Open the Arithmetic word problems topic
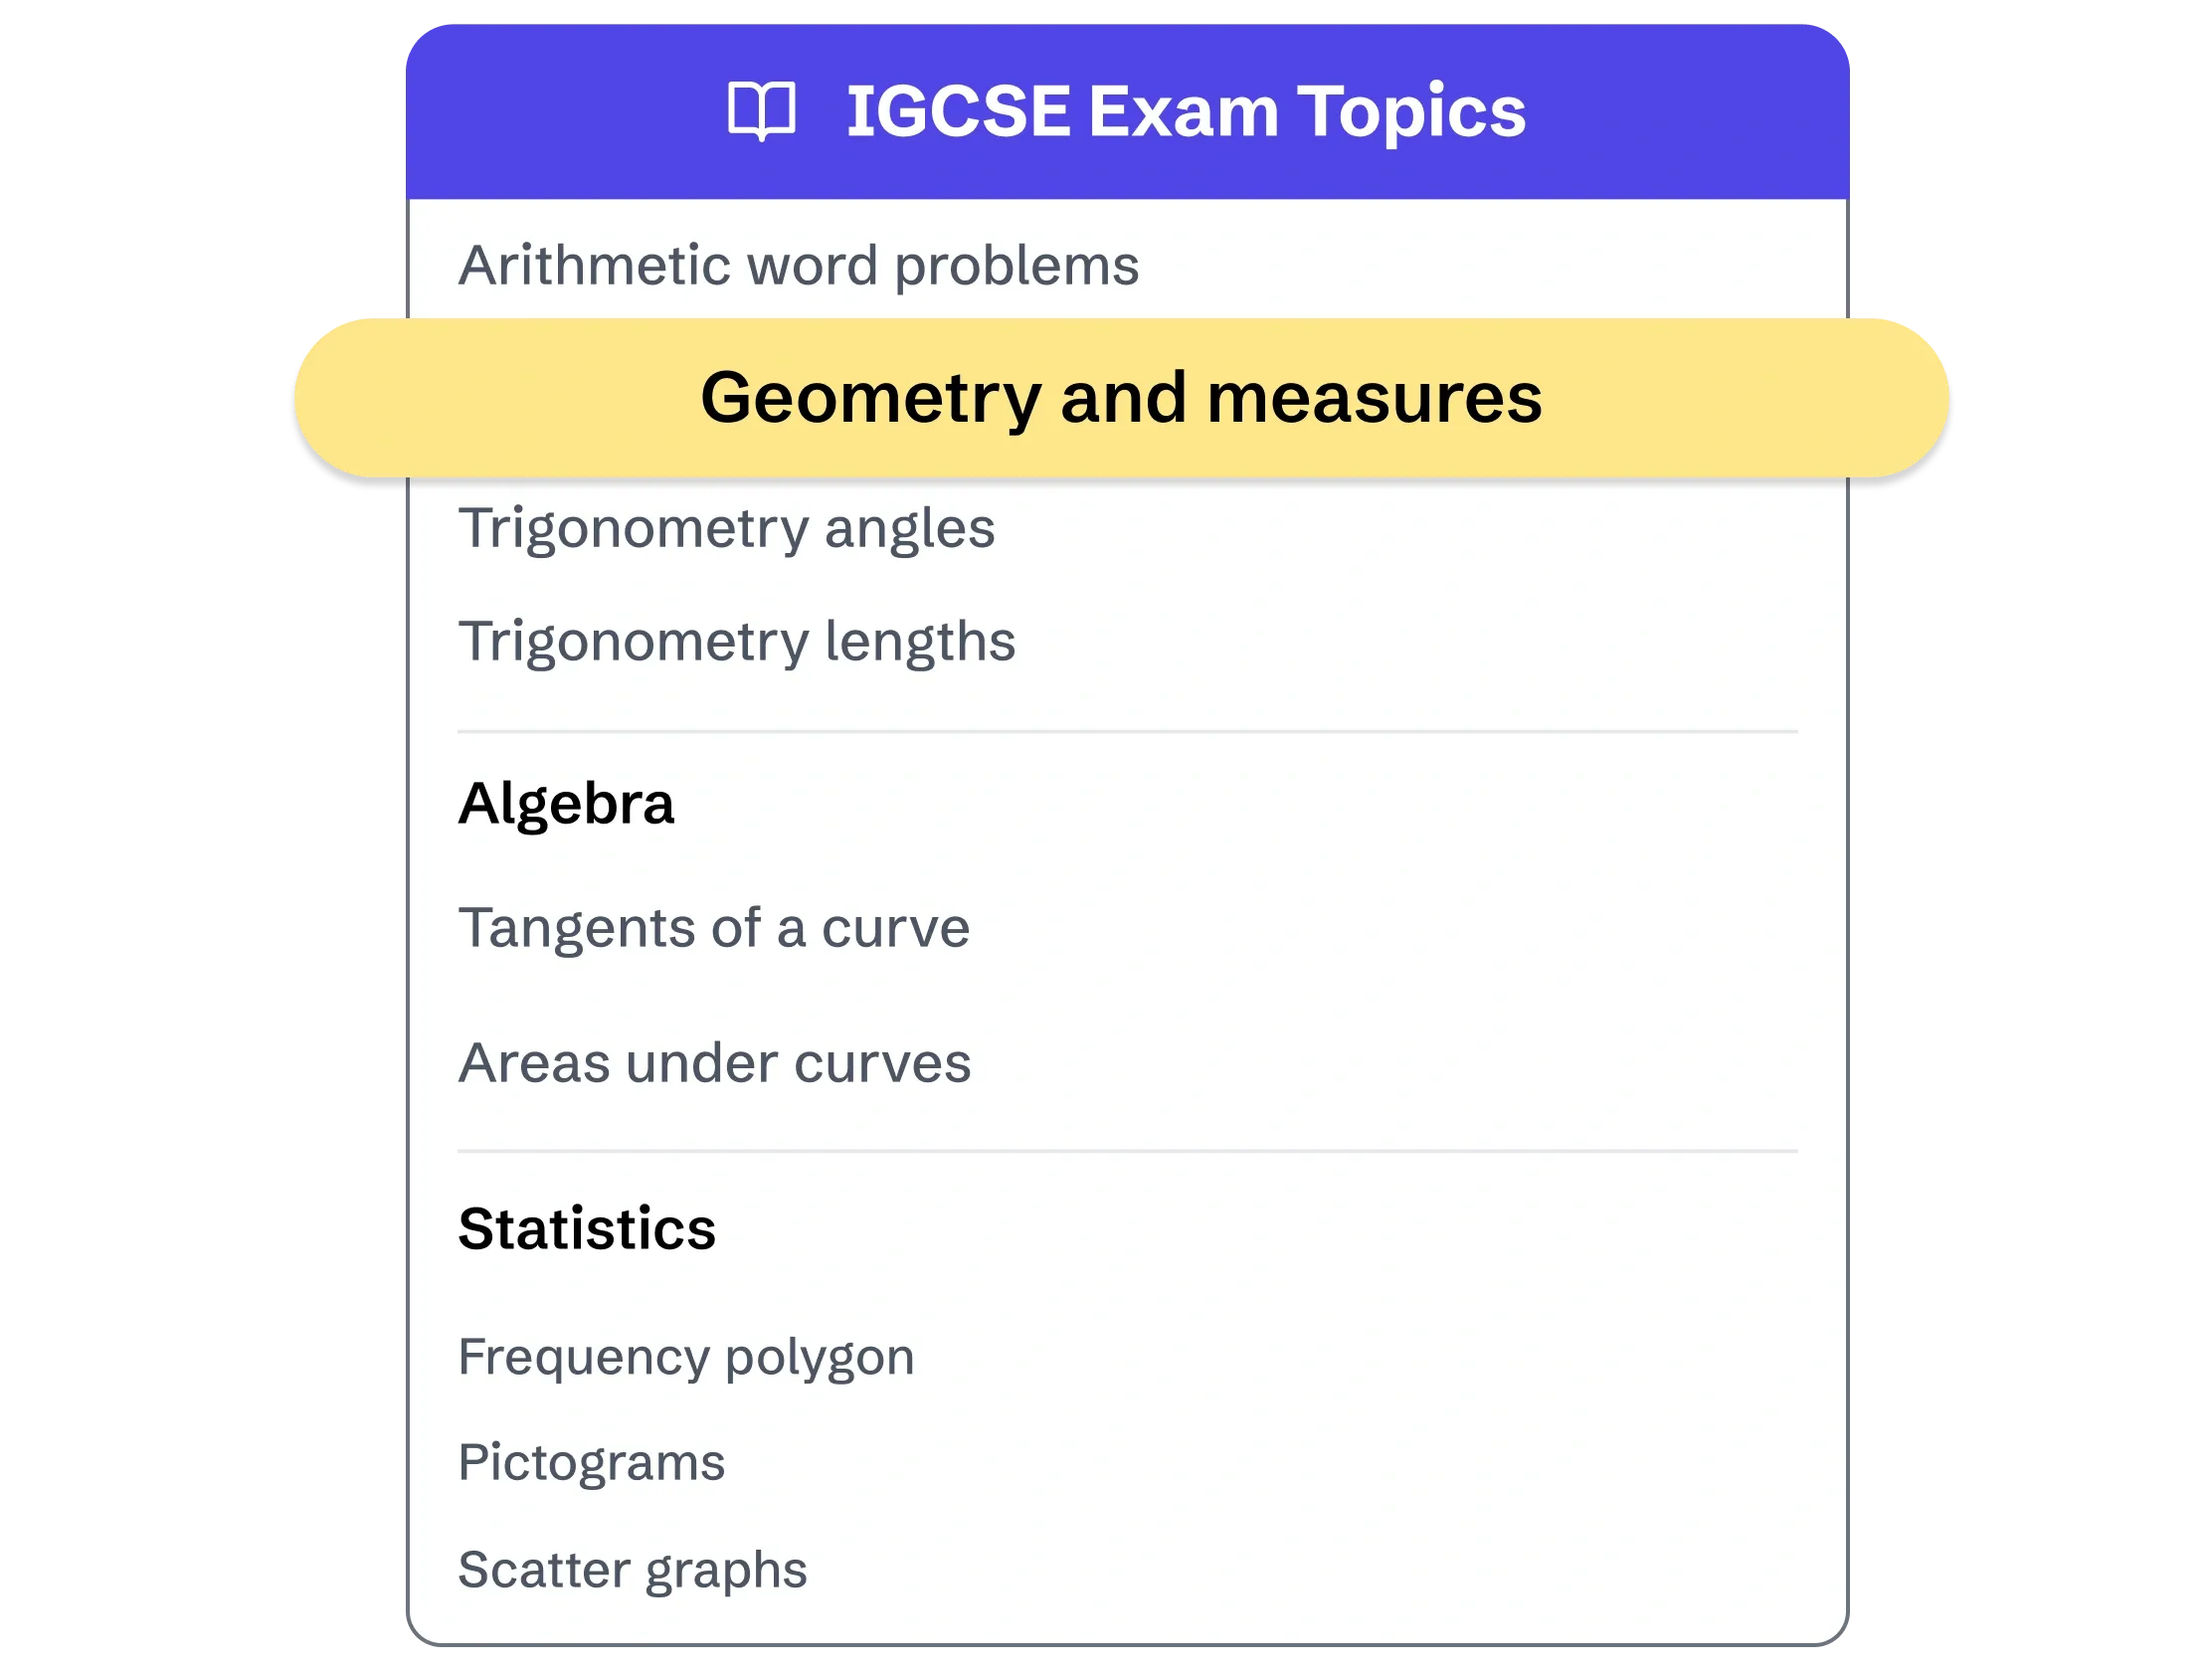Image resolution: width=2212 pixels, height=1671 pixels. coord(800,264)
